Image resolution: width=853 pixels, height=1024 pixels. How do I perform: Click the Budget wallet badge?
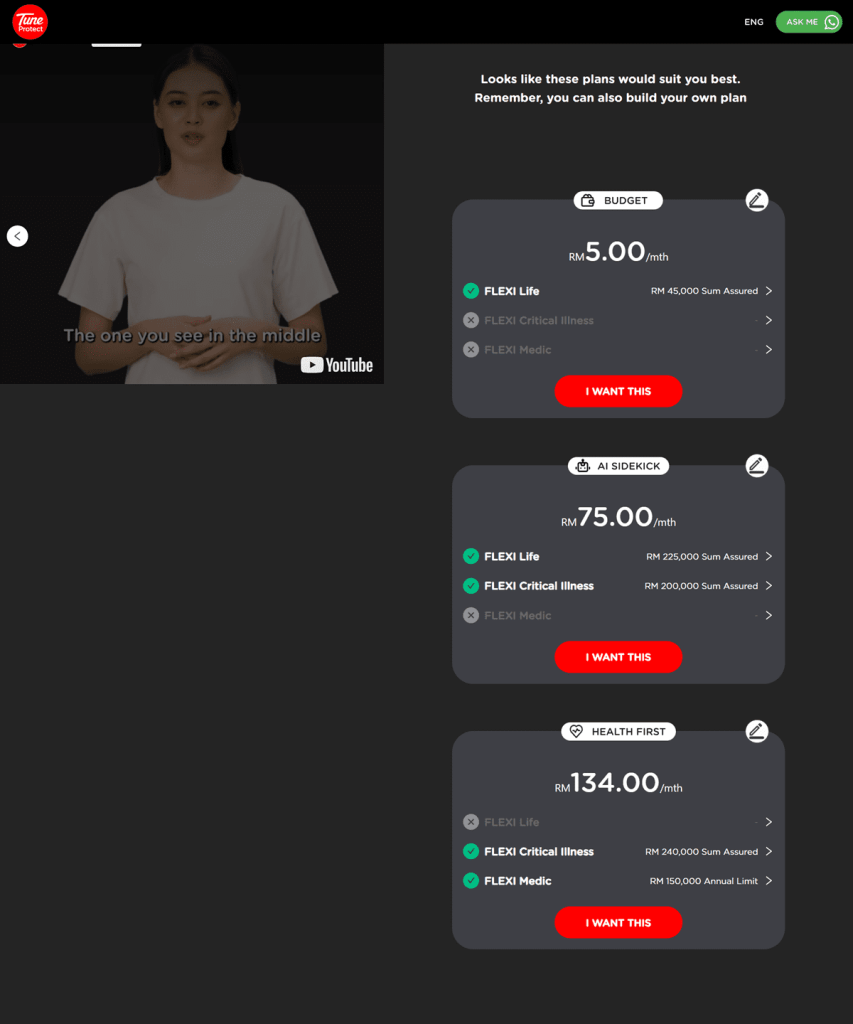[618, 200]
